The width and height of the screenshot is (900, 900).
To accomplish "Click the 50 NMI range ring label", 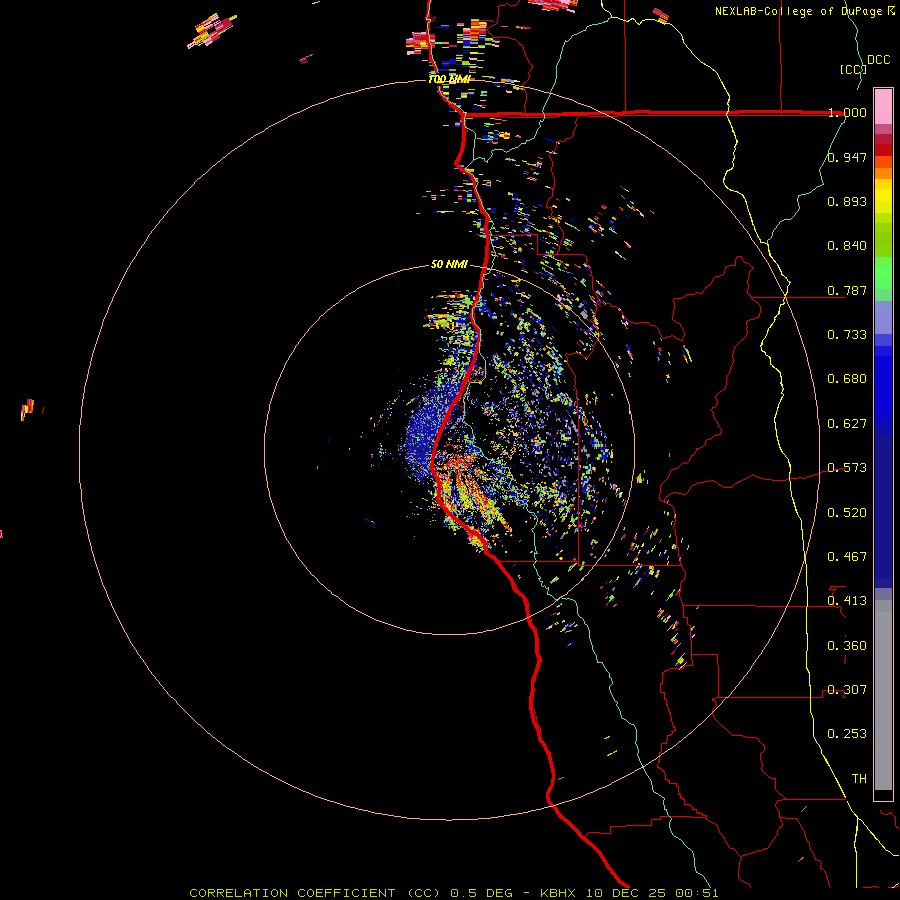I will coord(449,265).
